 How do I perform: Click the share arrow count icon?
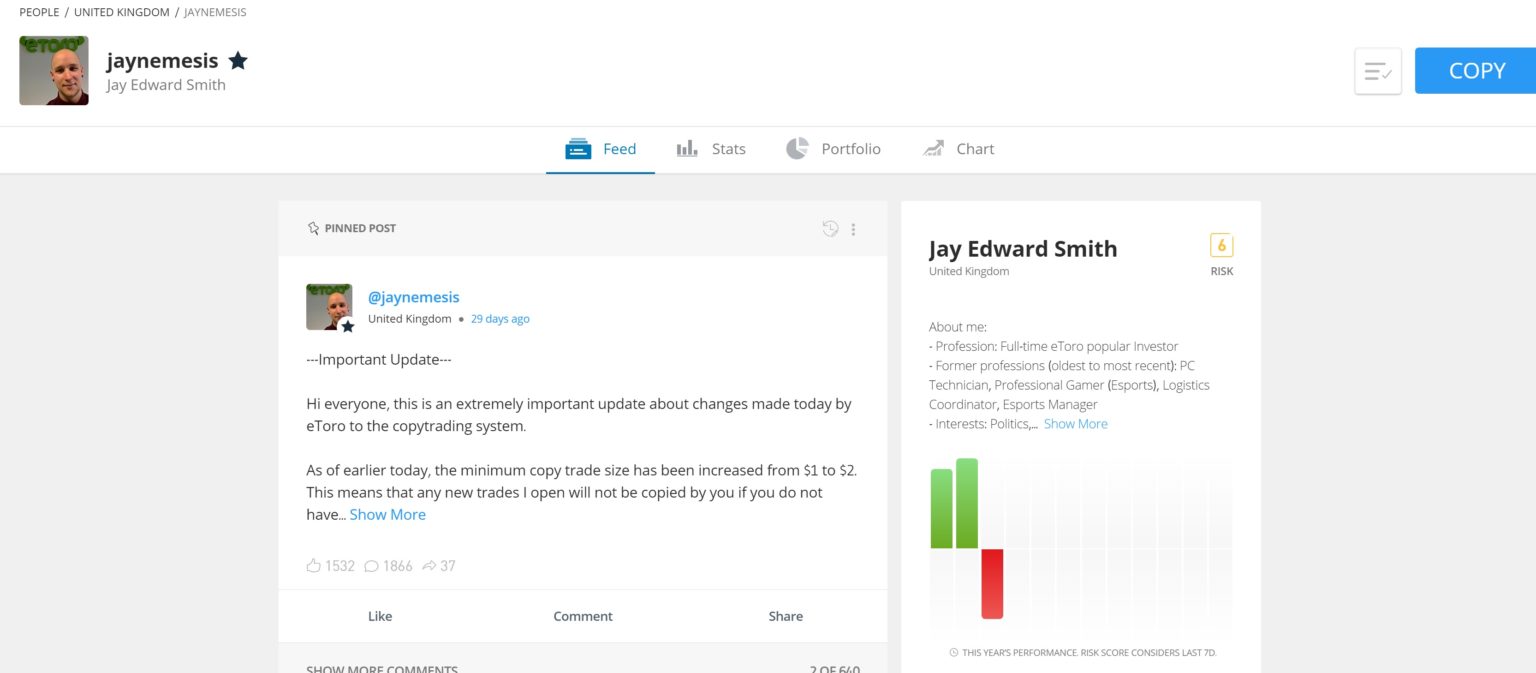(429, 566)
